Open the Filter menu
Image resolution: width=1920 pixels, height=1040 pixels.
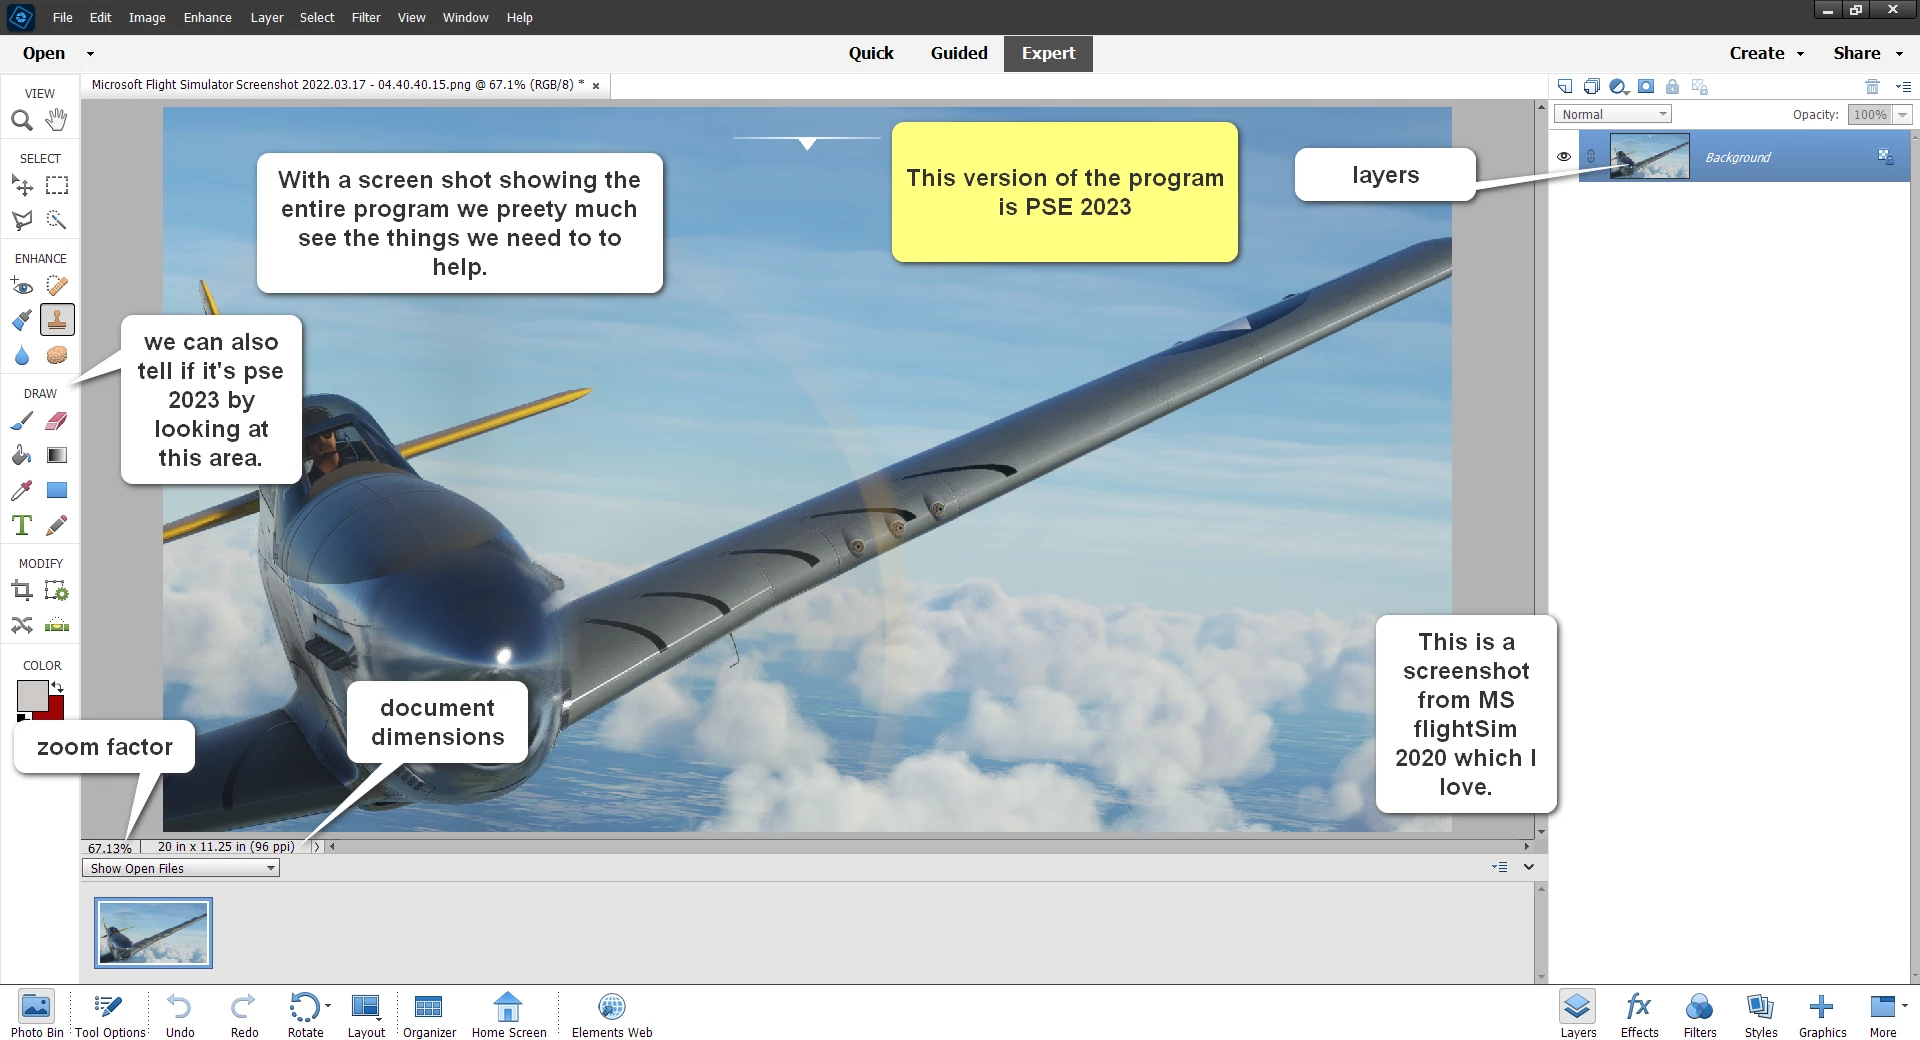366,17
